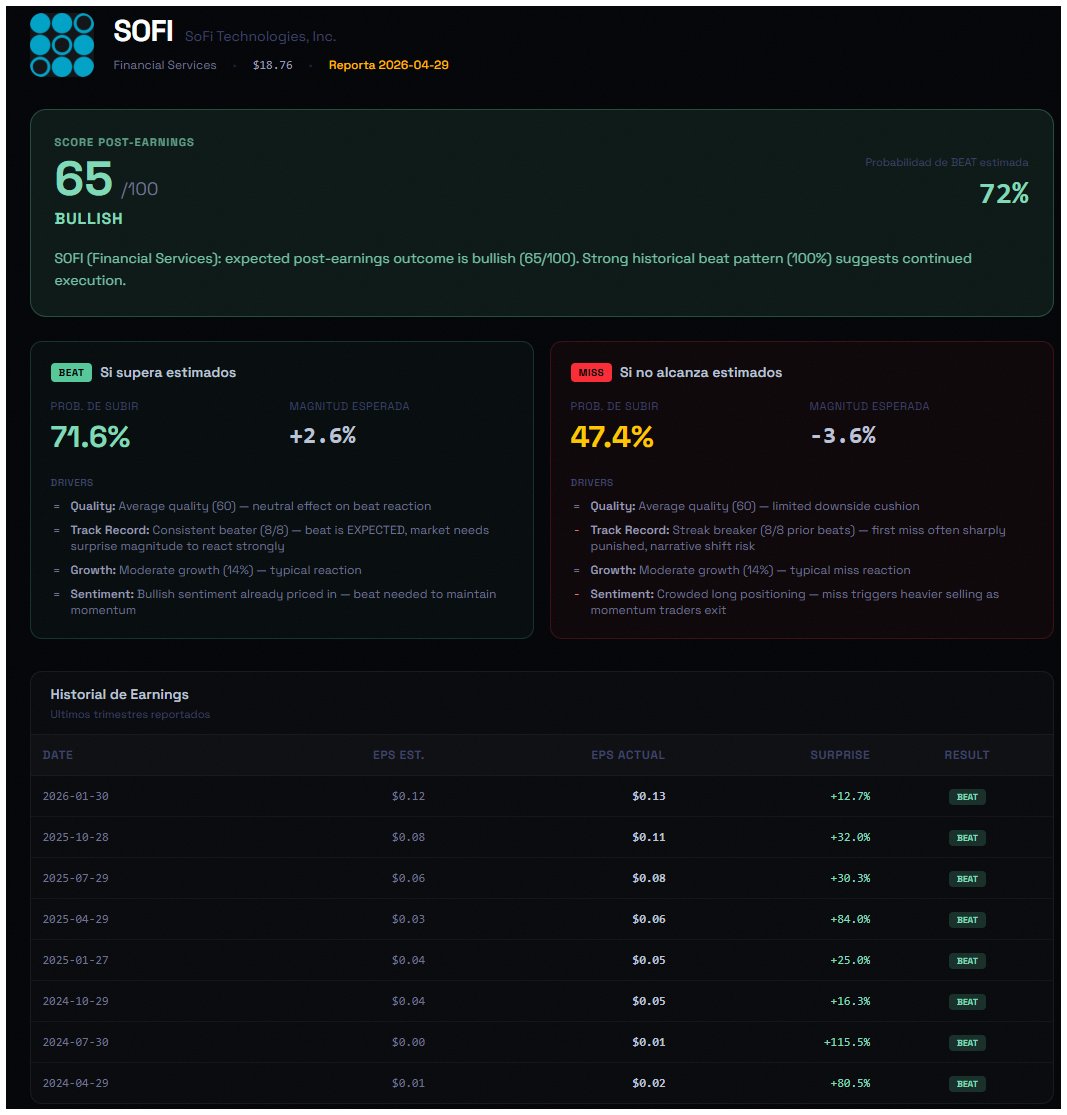Click the BEAT badge in the 2024-07-30 row
This screenshot has height=1115, width=1067.
pos(967,1043)
